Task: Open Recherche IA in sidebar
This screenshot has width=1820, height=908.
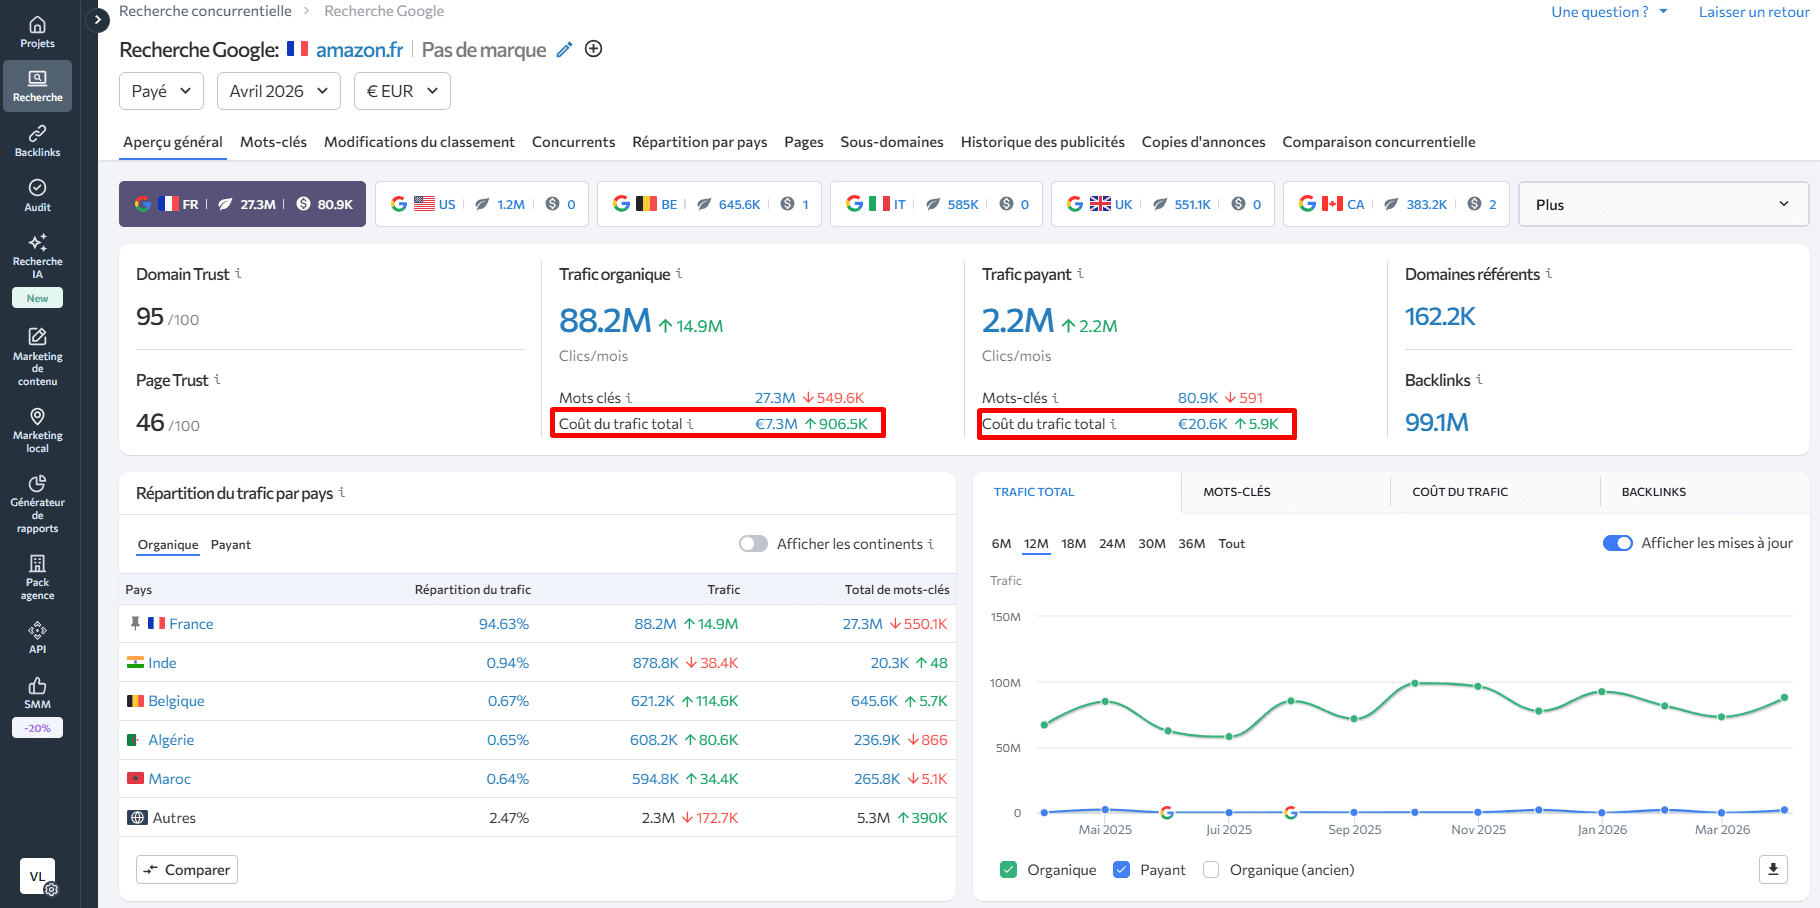Action: [x=37, y=256]
